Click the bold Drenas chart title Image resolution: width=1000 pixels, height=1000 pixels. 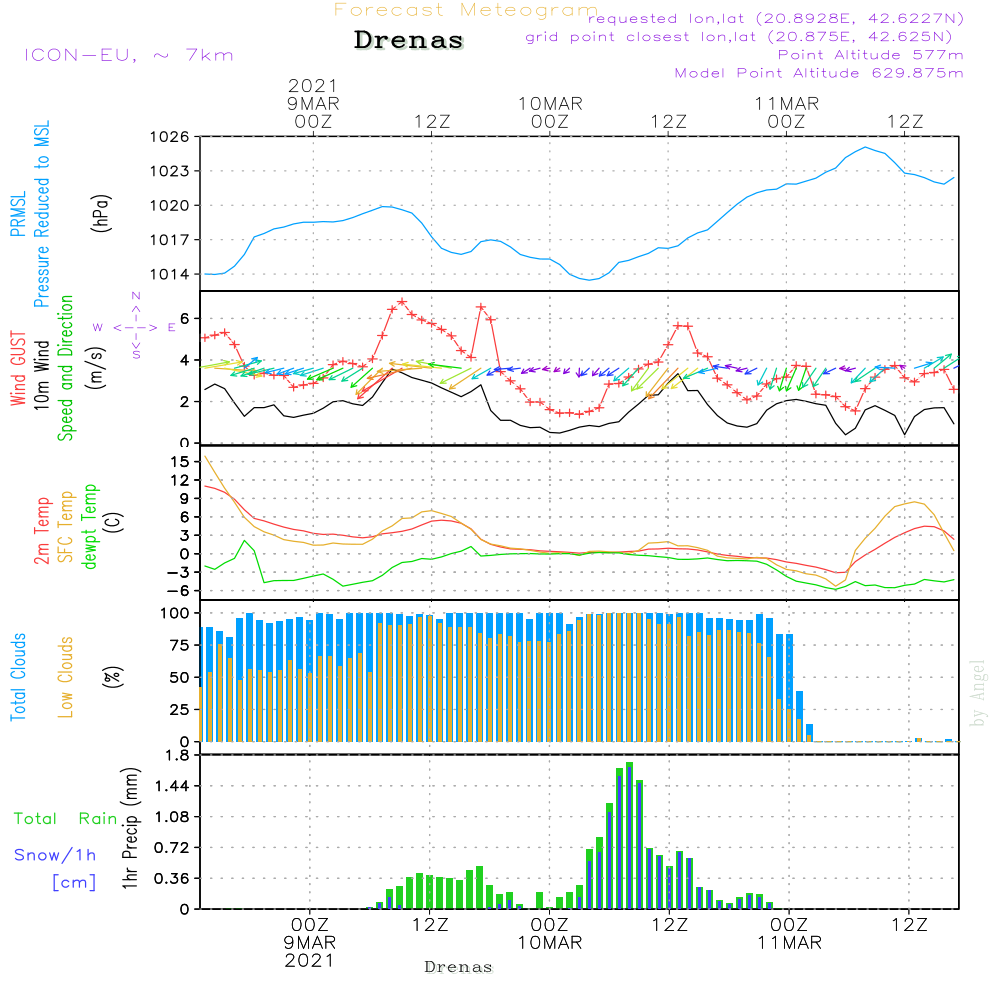408,41
